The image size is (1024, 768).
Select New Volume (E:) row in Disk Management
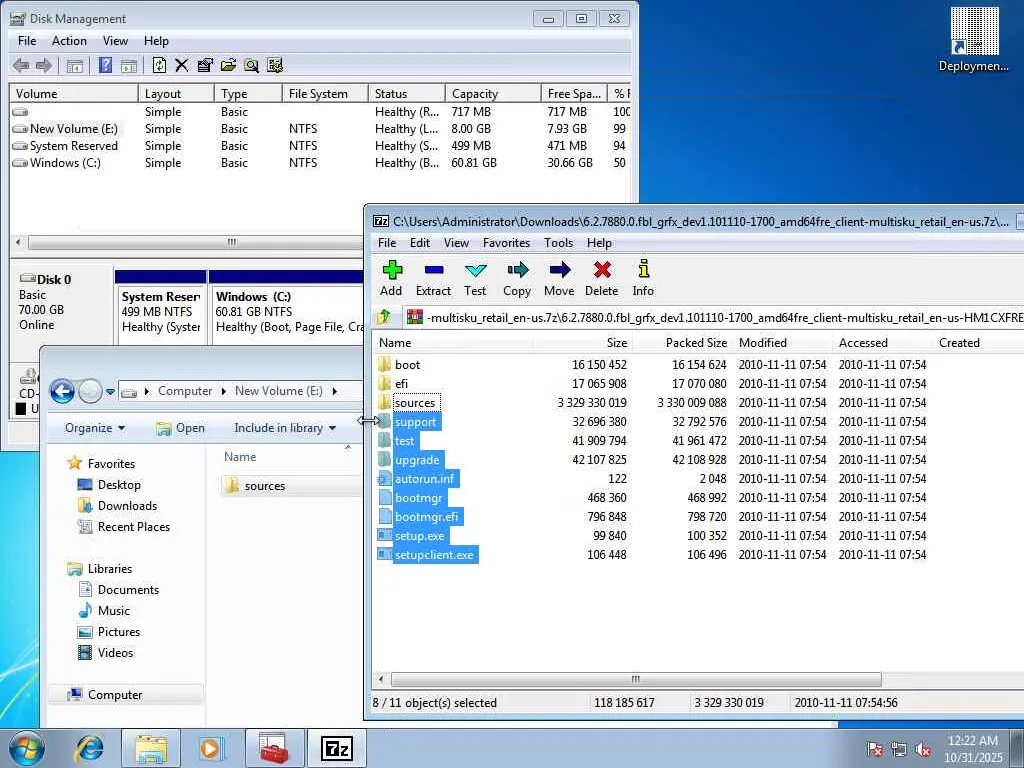click(x=320, y=129)
